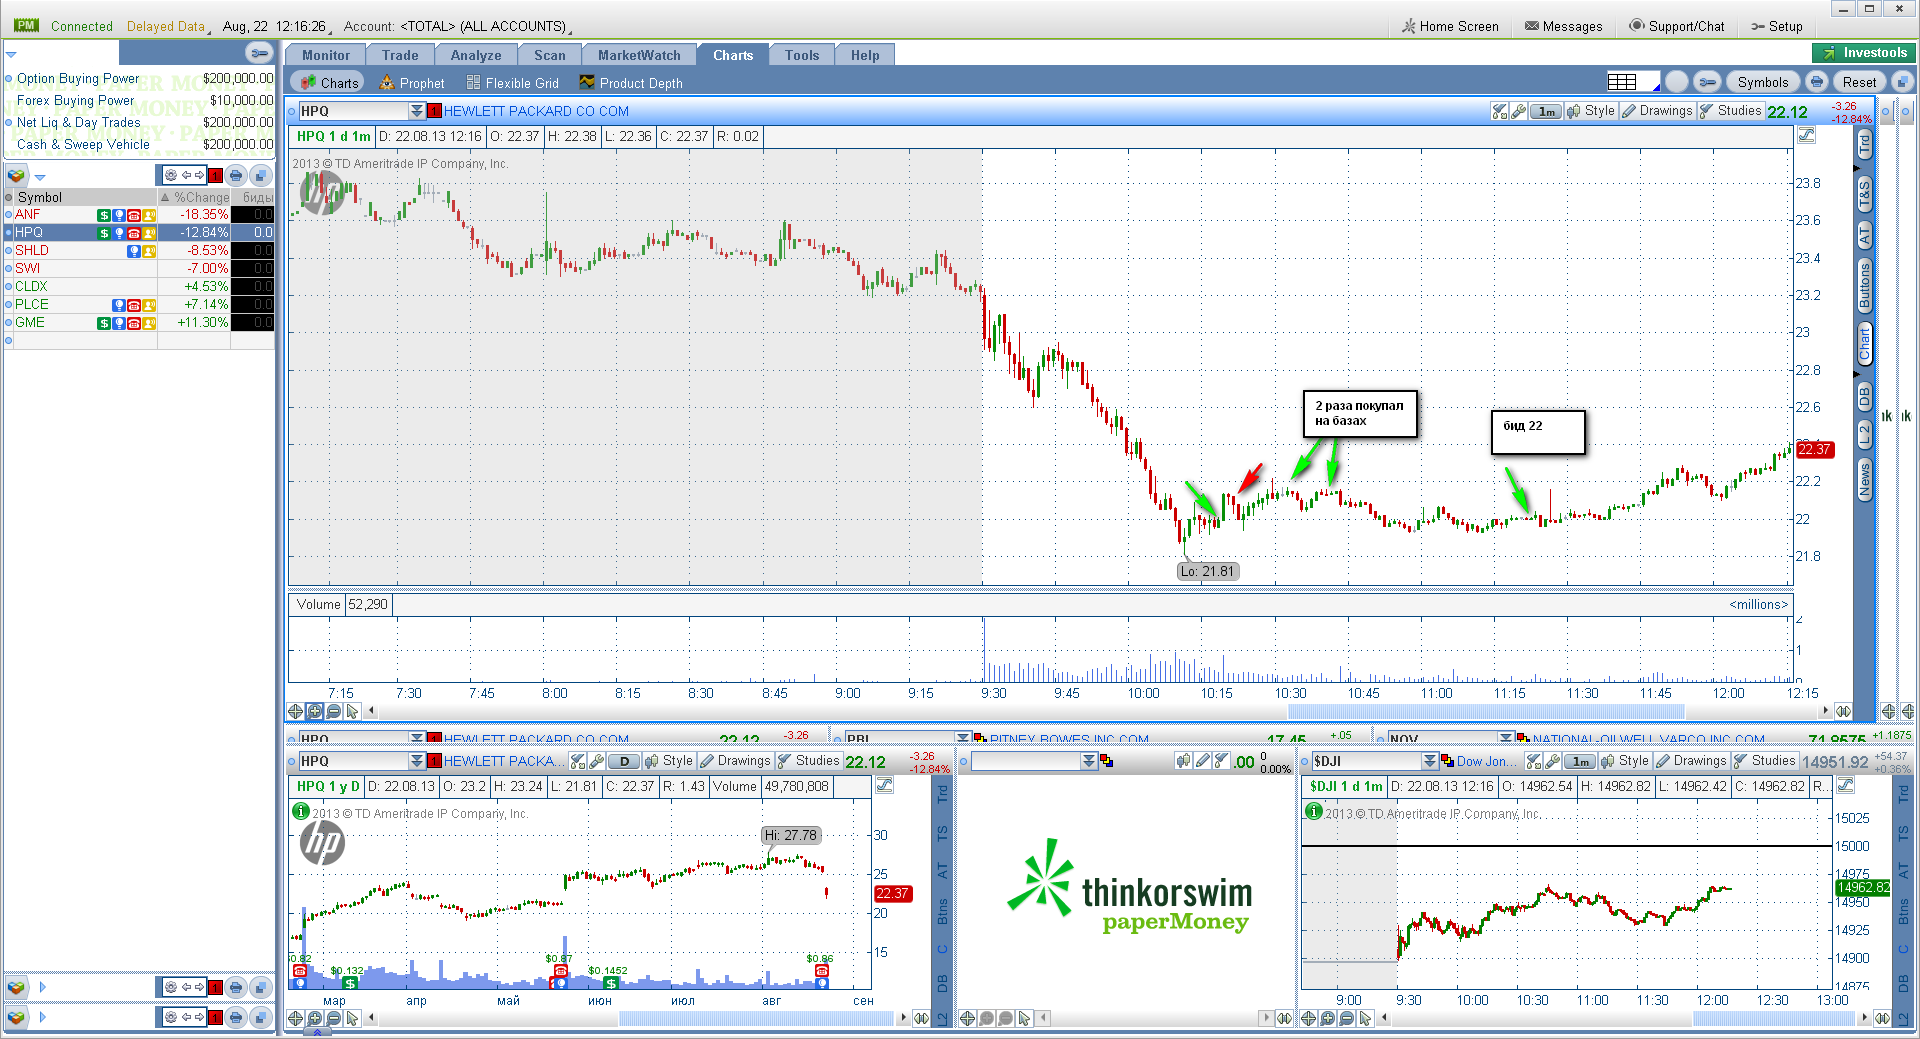Switch to the MarketWatch tab
The image size is (1920, 1039).
(639, 55)
